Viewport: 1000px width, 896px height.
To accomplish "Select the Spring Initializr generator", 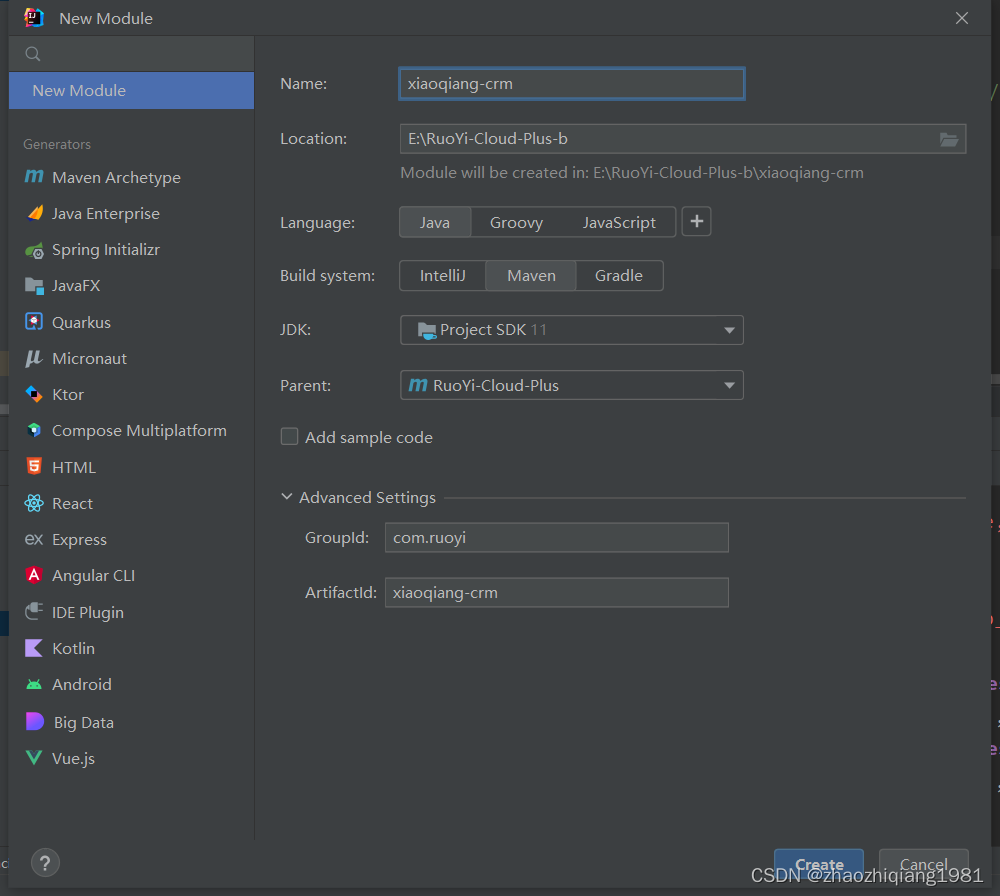I will tap(104, 249).
